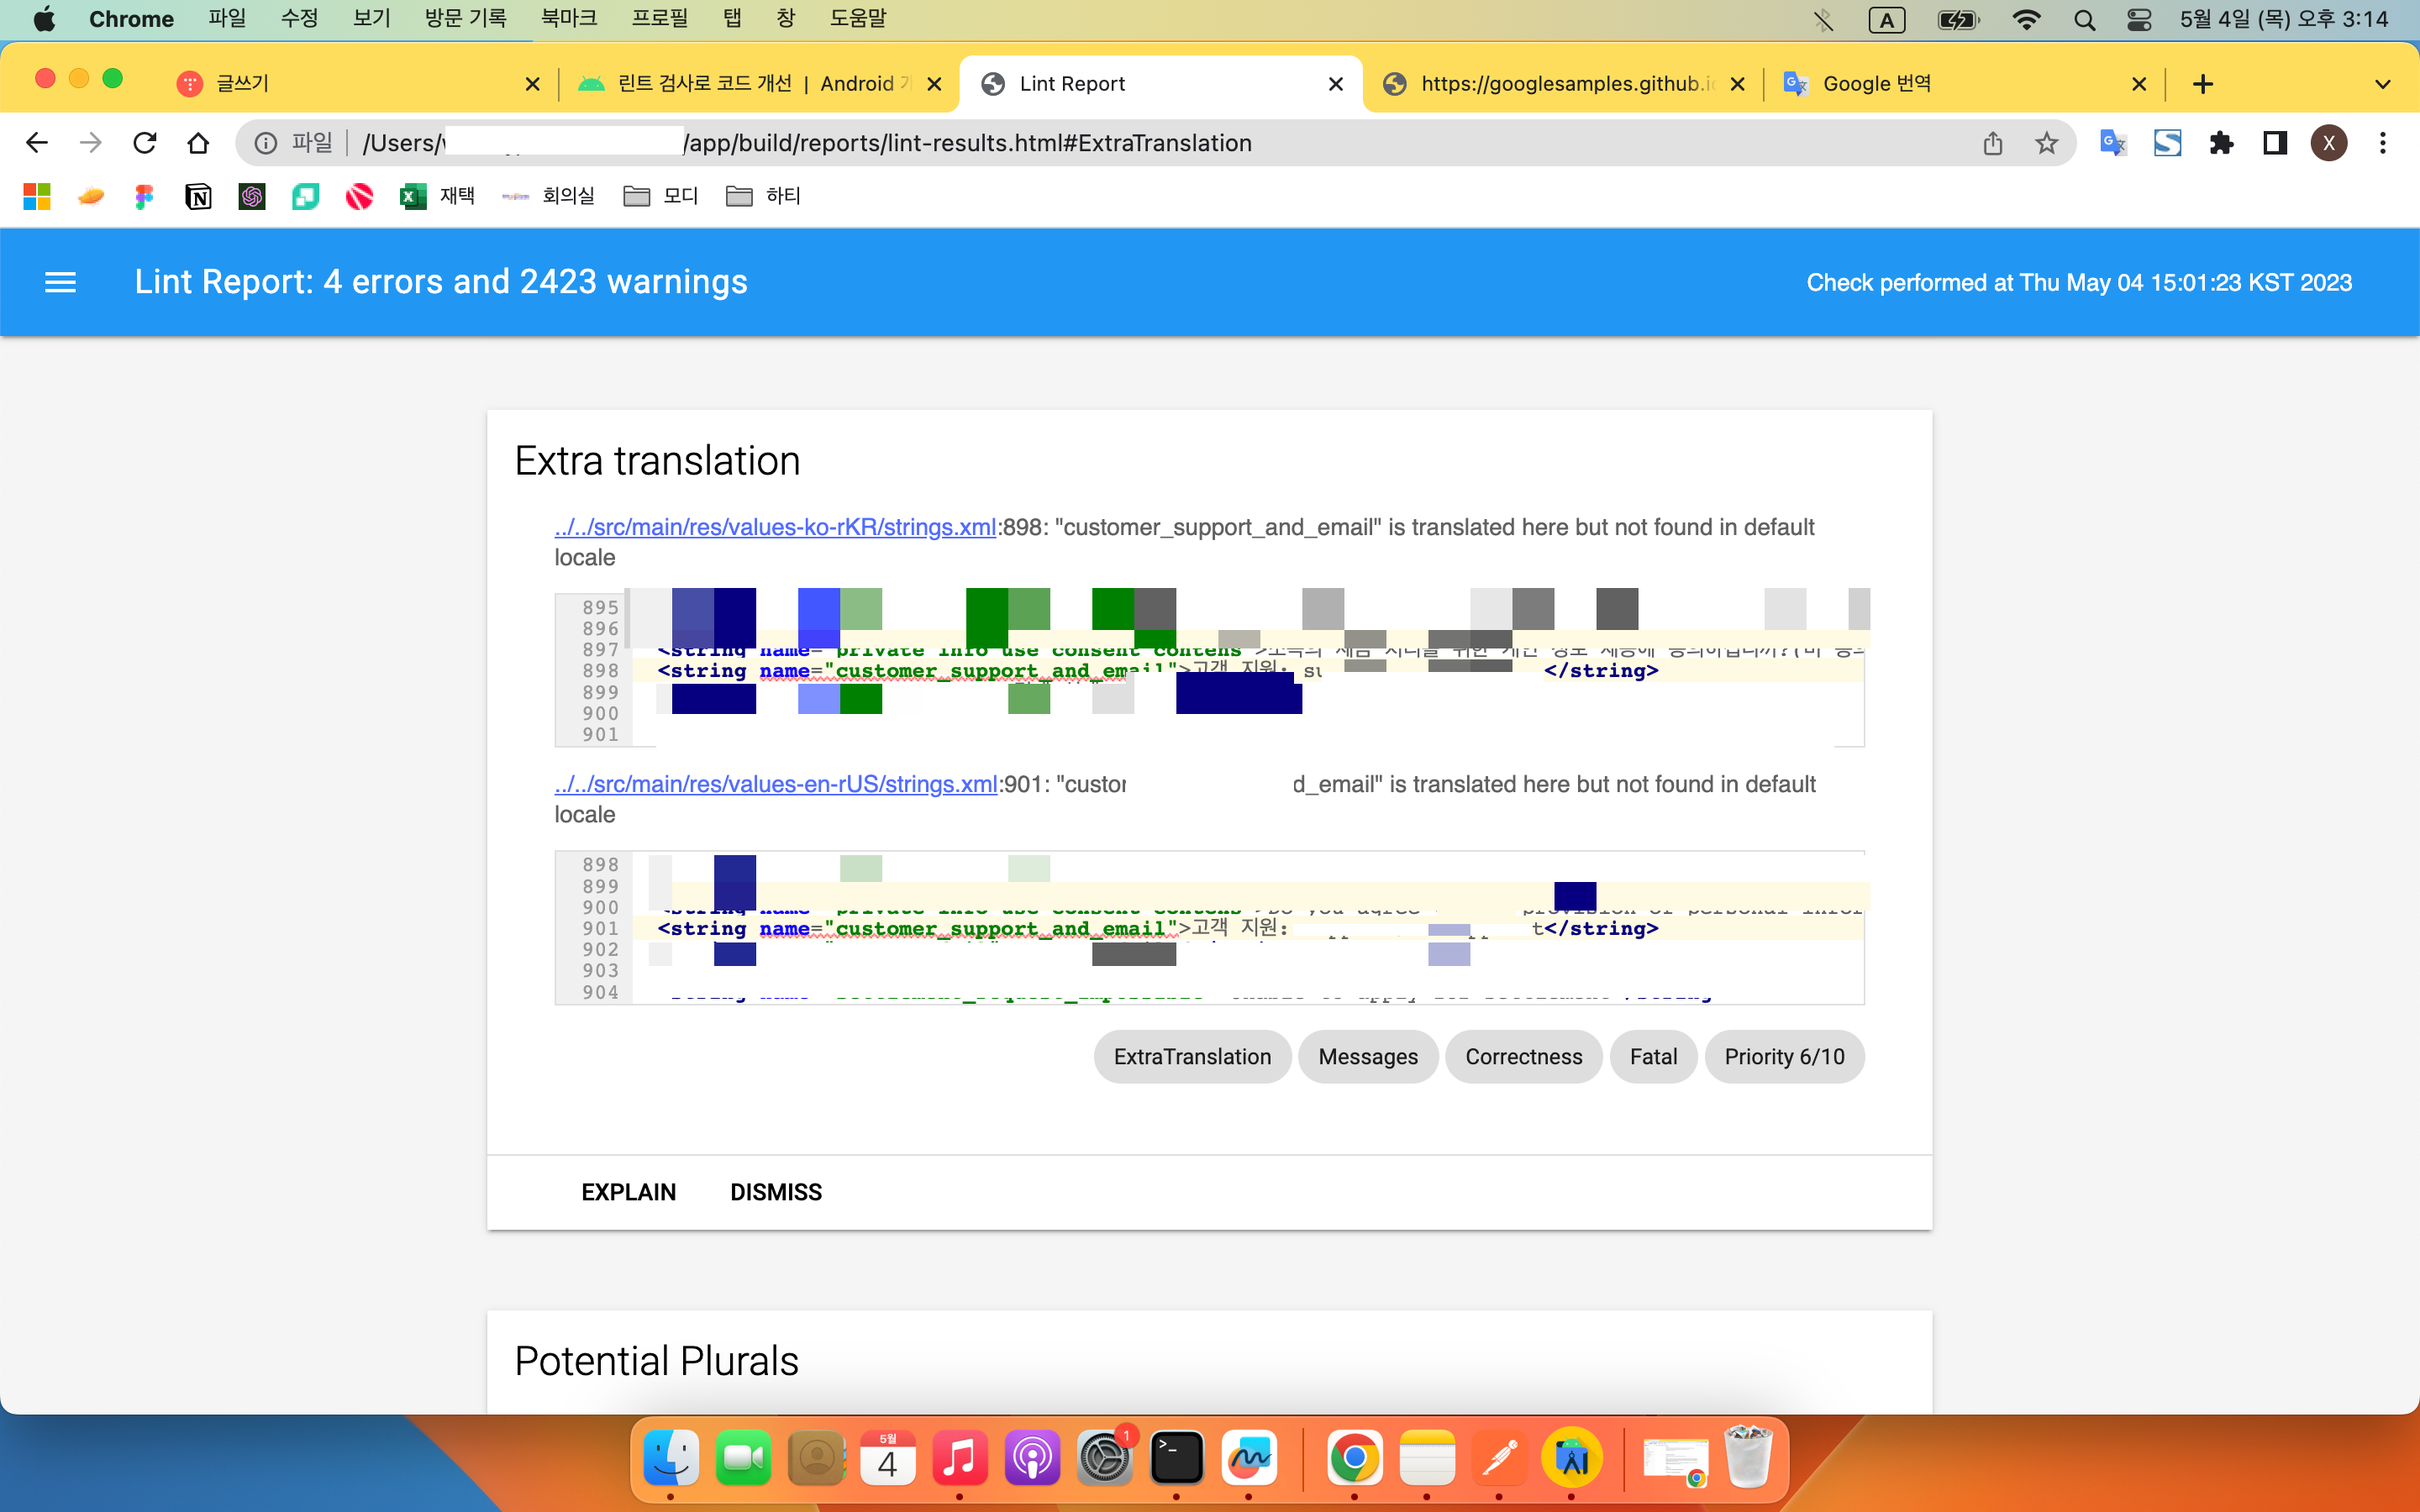
Task: Open the hamburger menu in Lint Report header
Action: pos(60,282)
